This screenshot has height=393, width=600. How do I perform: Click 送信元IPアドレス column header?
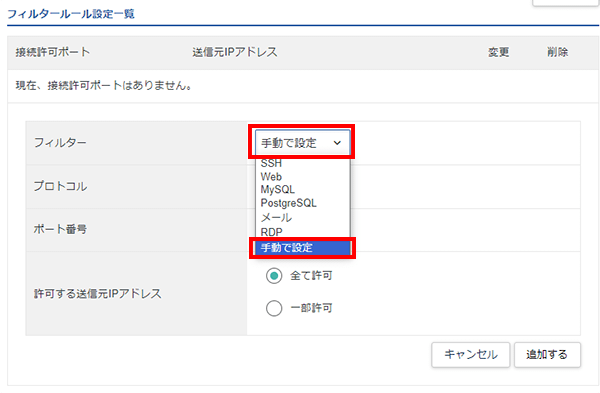pos(235,52)
